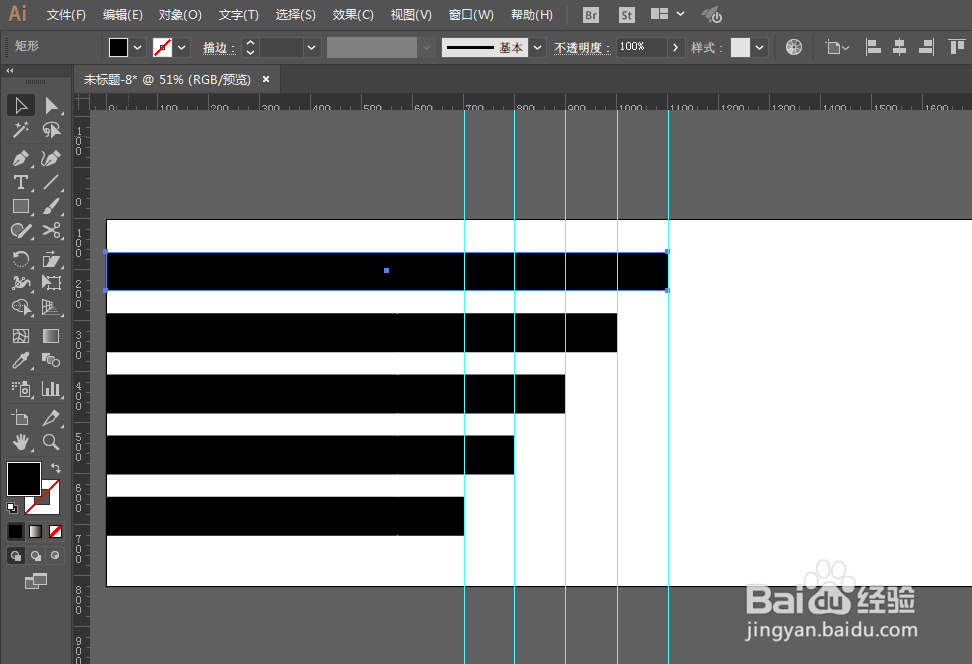Pick the Paintbrush tool
This screenshot has width=972, height=664.
pos(51,206)
